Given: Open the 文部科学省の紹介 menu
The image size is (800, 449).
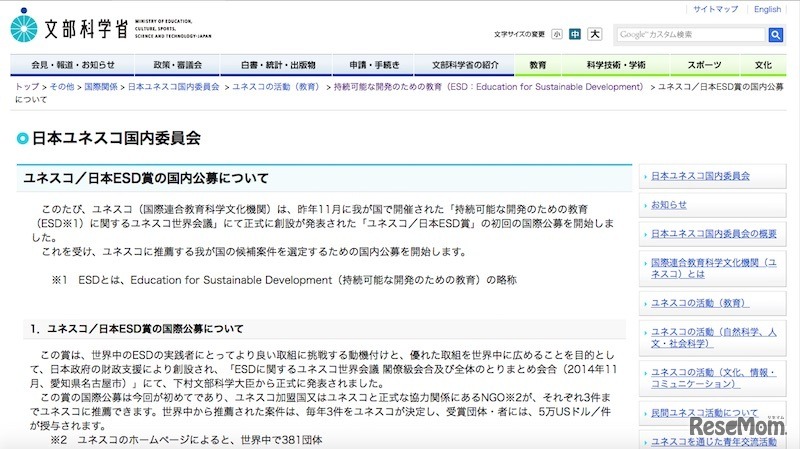Looking at the screenshot, I should (x=465, y=65).
